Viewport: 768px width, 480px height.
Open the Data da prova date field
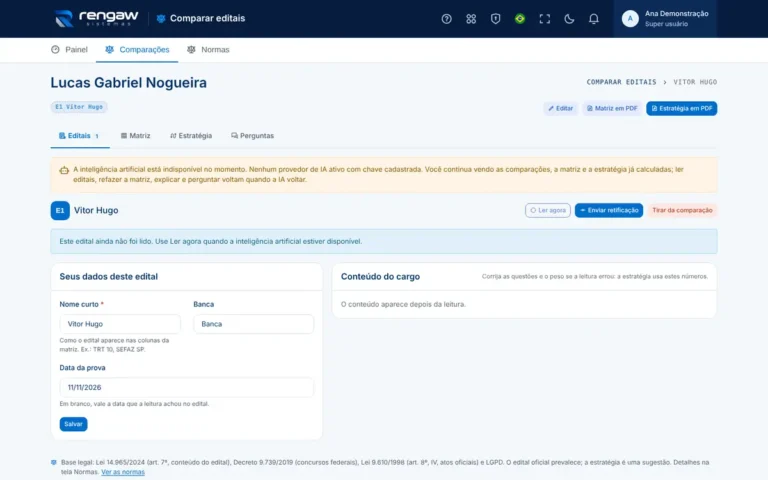(x=187, y=387)
